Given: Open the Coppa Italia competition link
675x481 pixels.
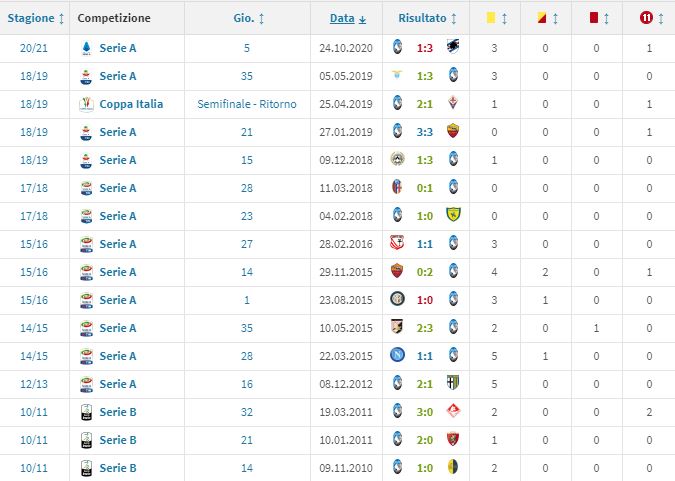Looking at the screenshot, I should click(x=130, y=104).
